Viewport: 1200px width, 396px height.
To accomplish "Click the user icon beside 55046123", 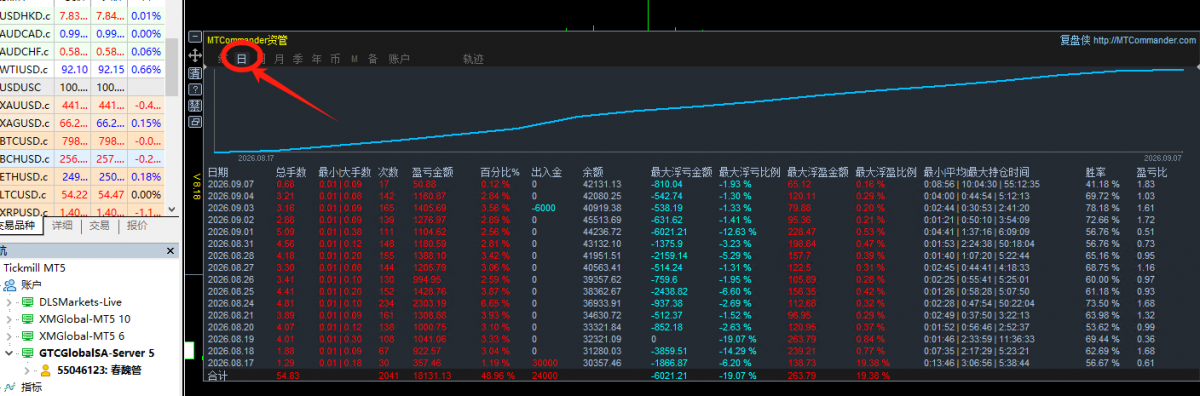I will (x=45, y=369).
